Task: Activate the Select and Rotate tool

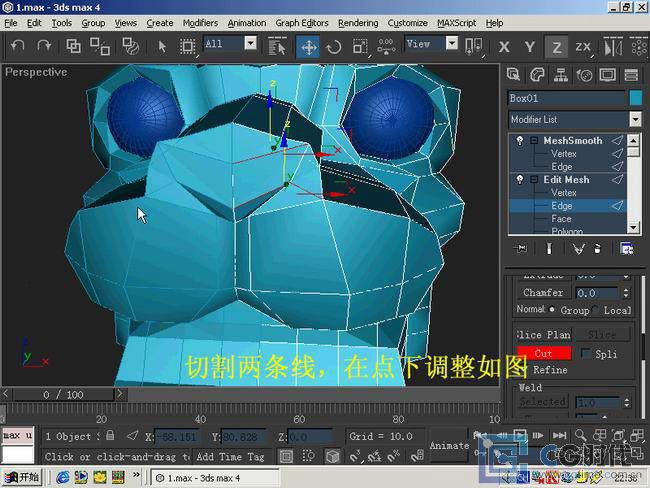Action: coord(334,47)
